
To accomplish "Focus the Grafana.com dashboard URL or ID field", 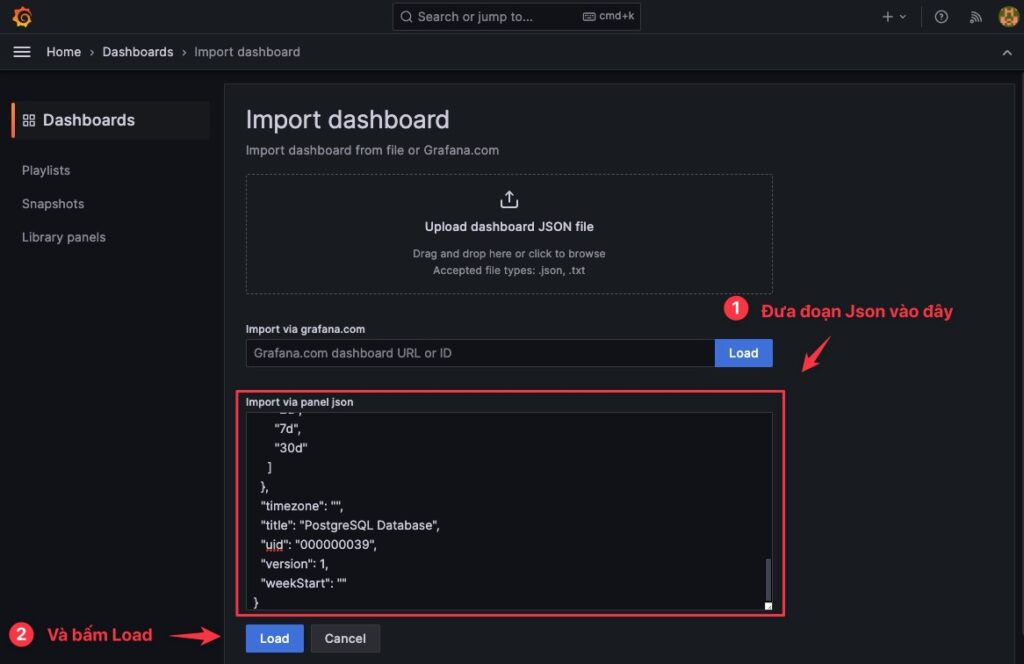I will [480, 353].
